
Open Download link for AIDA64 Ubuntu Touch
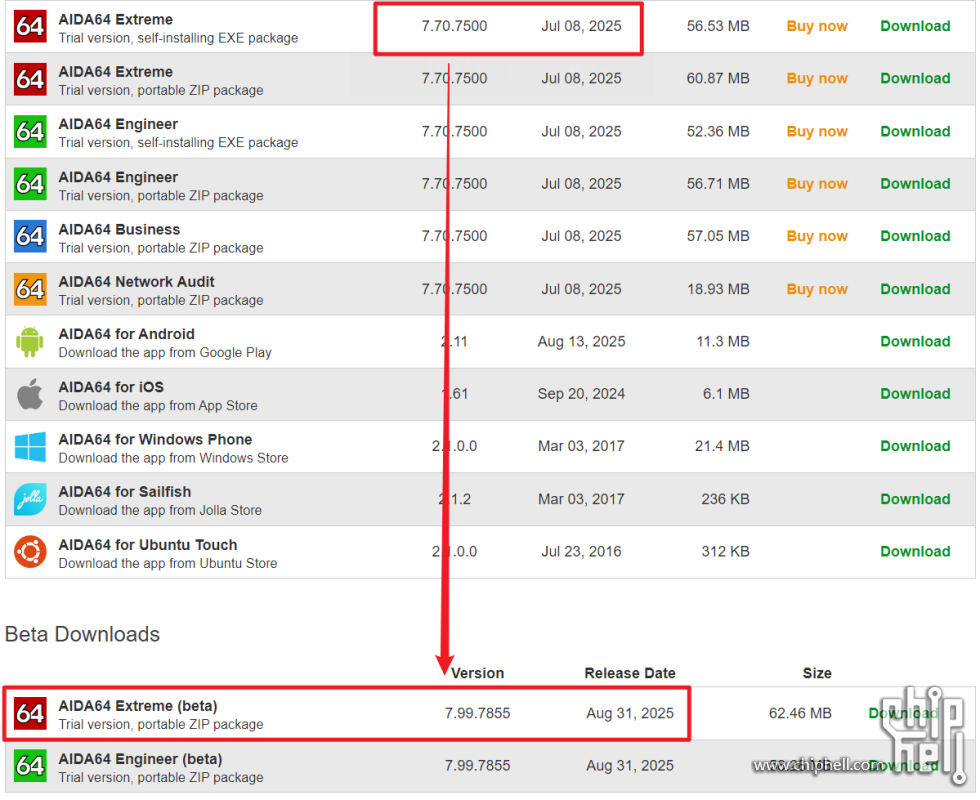915,552
